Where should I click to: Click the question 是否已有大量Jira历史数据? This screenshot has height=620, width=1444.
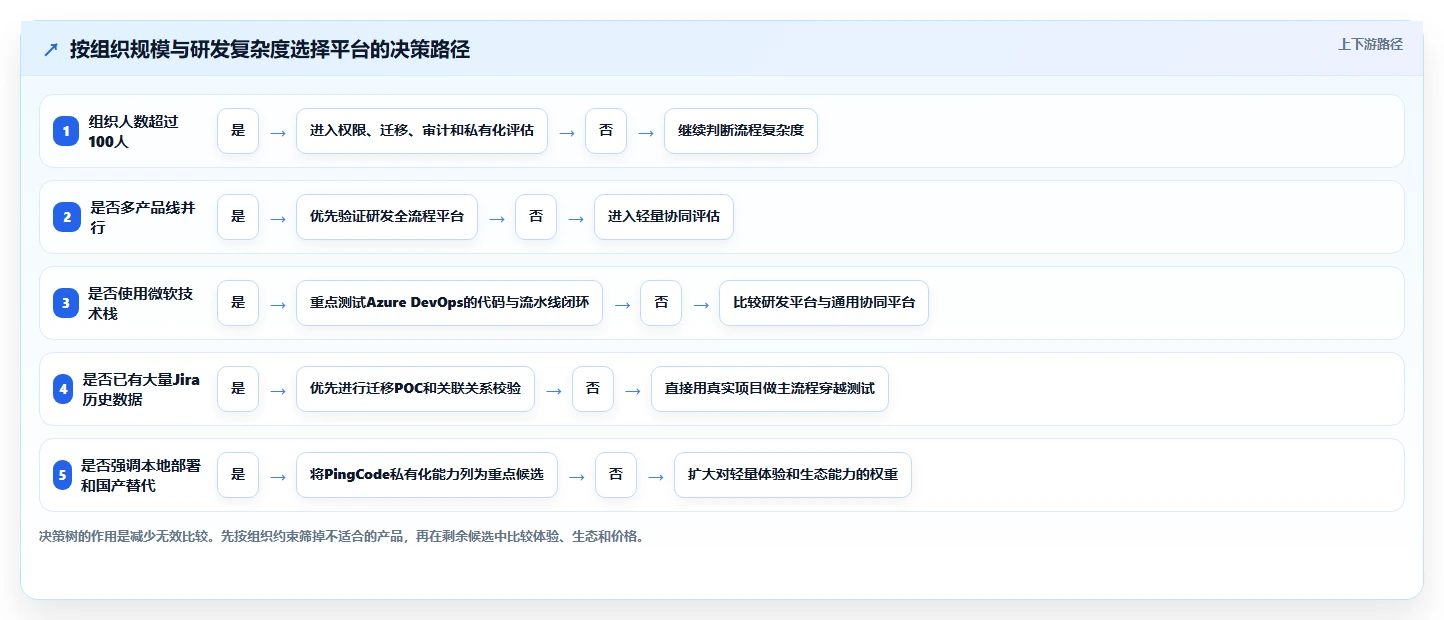pos(142,389)
